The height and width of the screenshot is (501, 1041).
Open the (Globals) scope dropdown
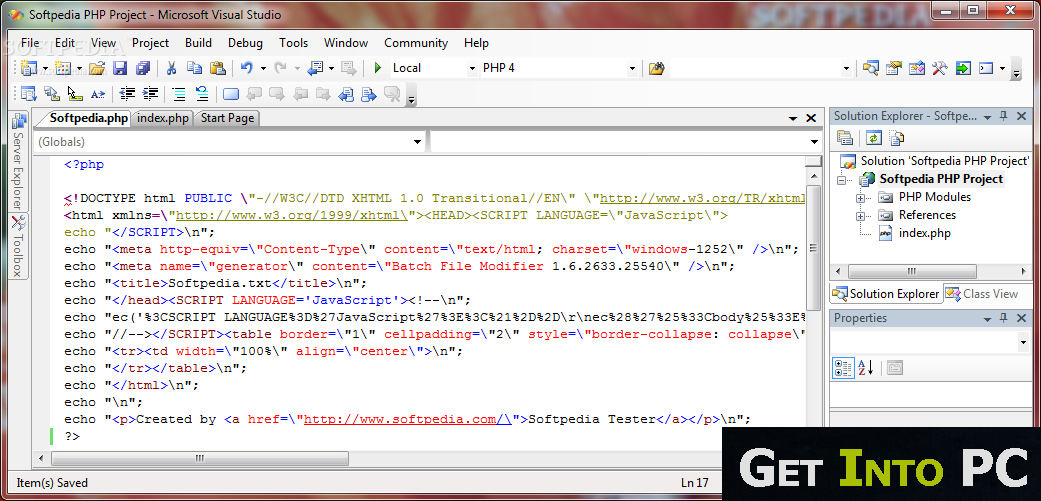point(418,141)
